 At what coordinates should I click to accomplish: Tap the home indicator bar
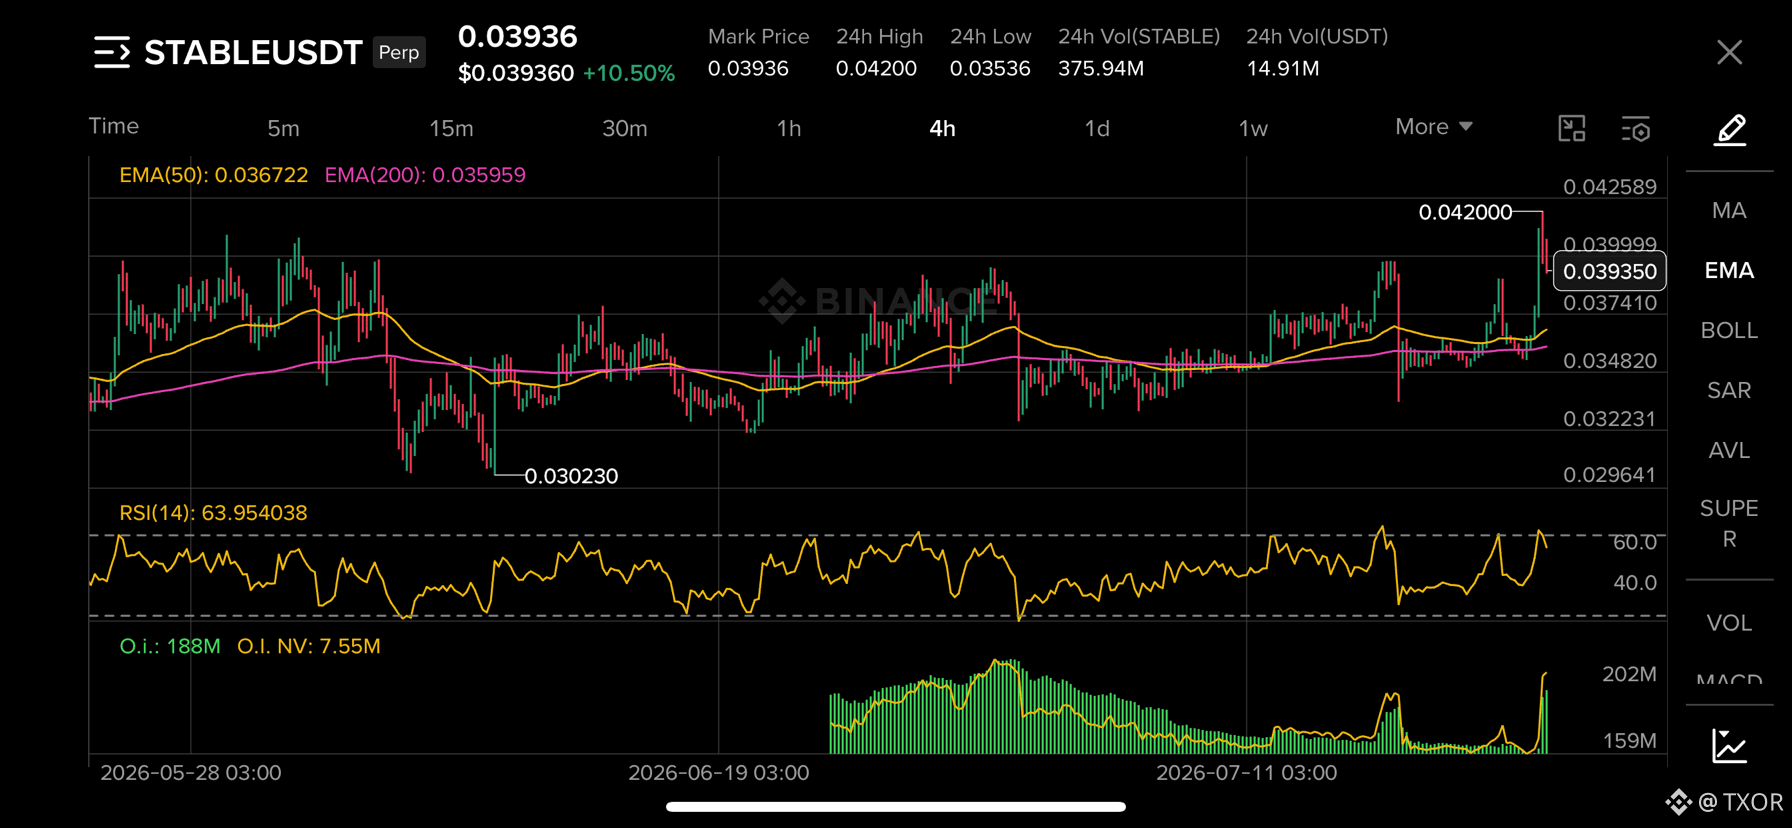[x=896, y=806]
